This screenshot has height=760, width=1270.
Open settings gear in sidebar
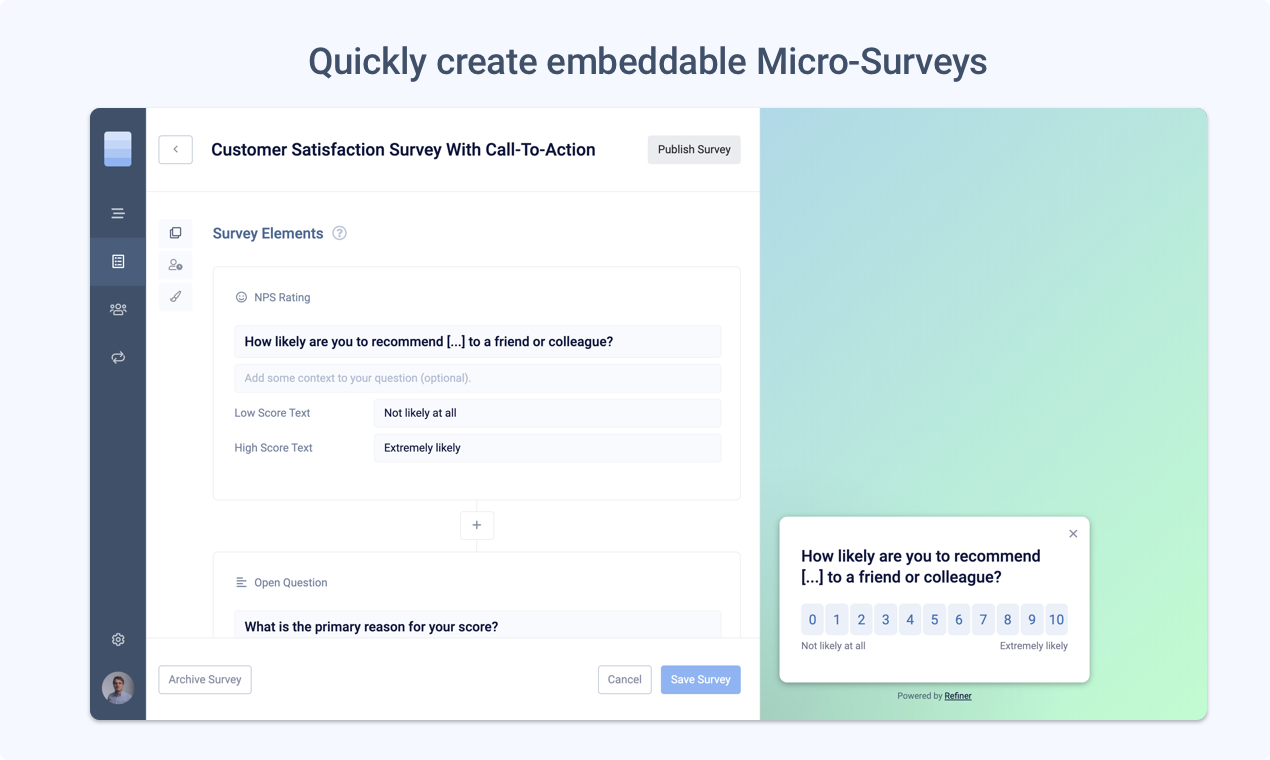(x=118, y=639)
